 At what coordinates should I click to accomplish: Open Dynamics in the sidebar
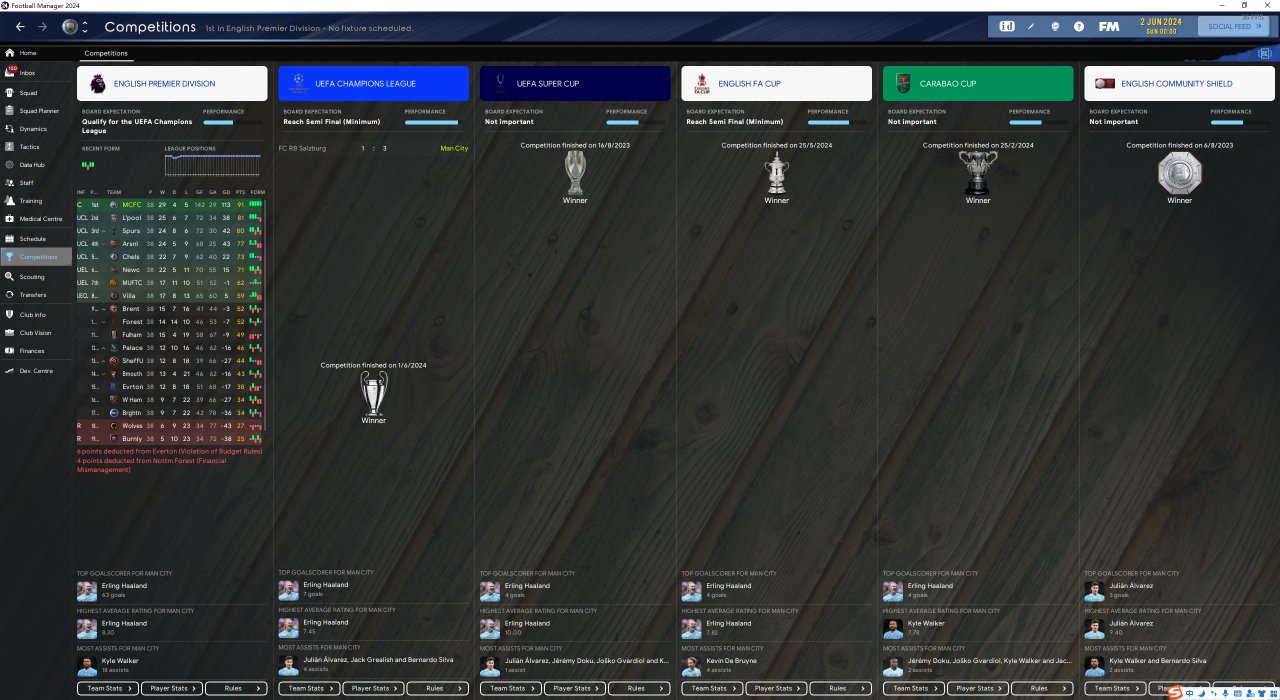coord(37,129)
